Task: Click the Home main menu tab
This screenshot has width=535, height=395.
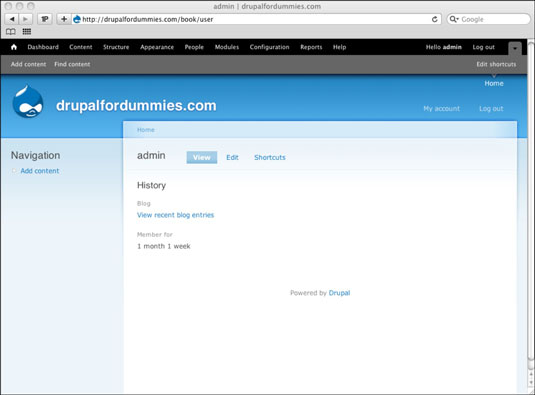Action: (x=494, y=83)
